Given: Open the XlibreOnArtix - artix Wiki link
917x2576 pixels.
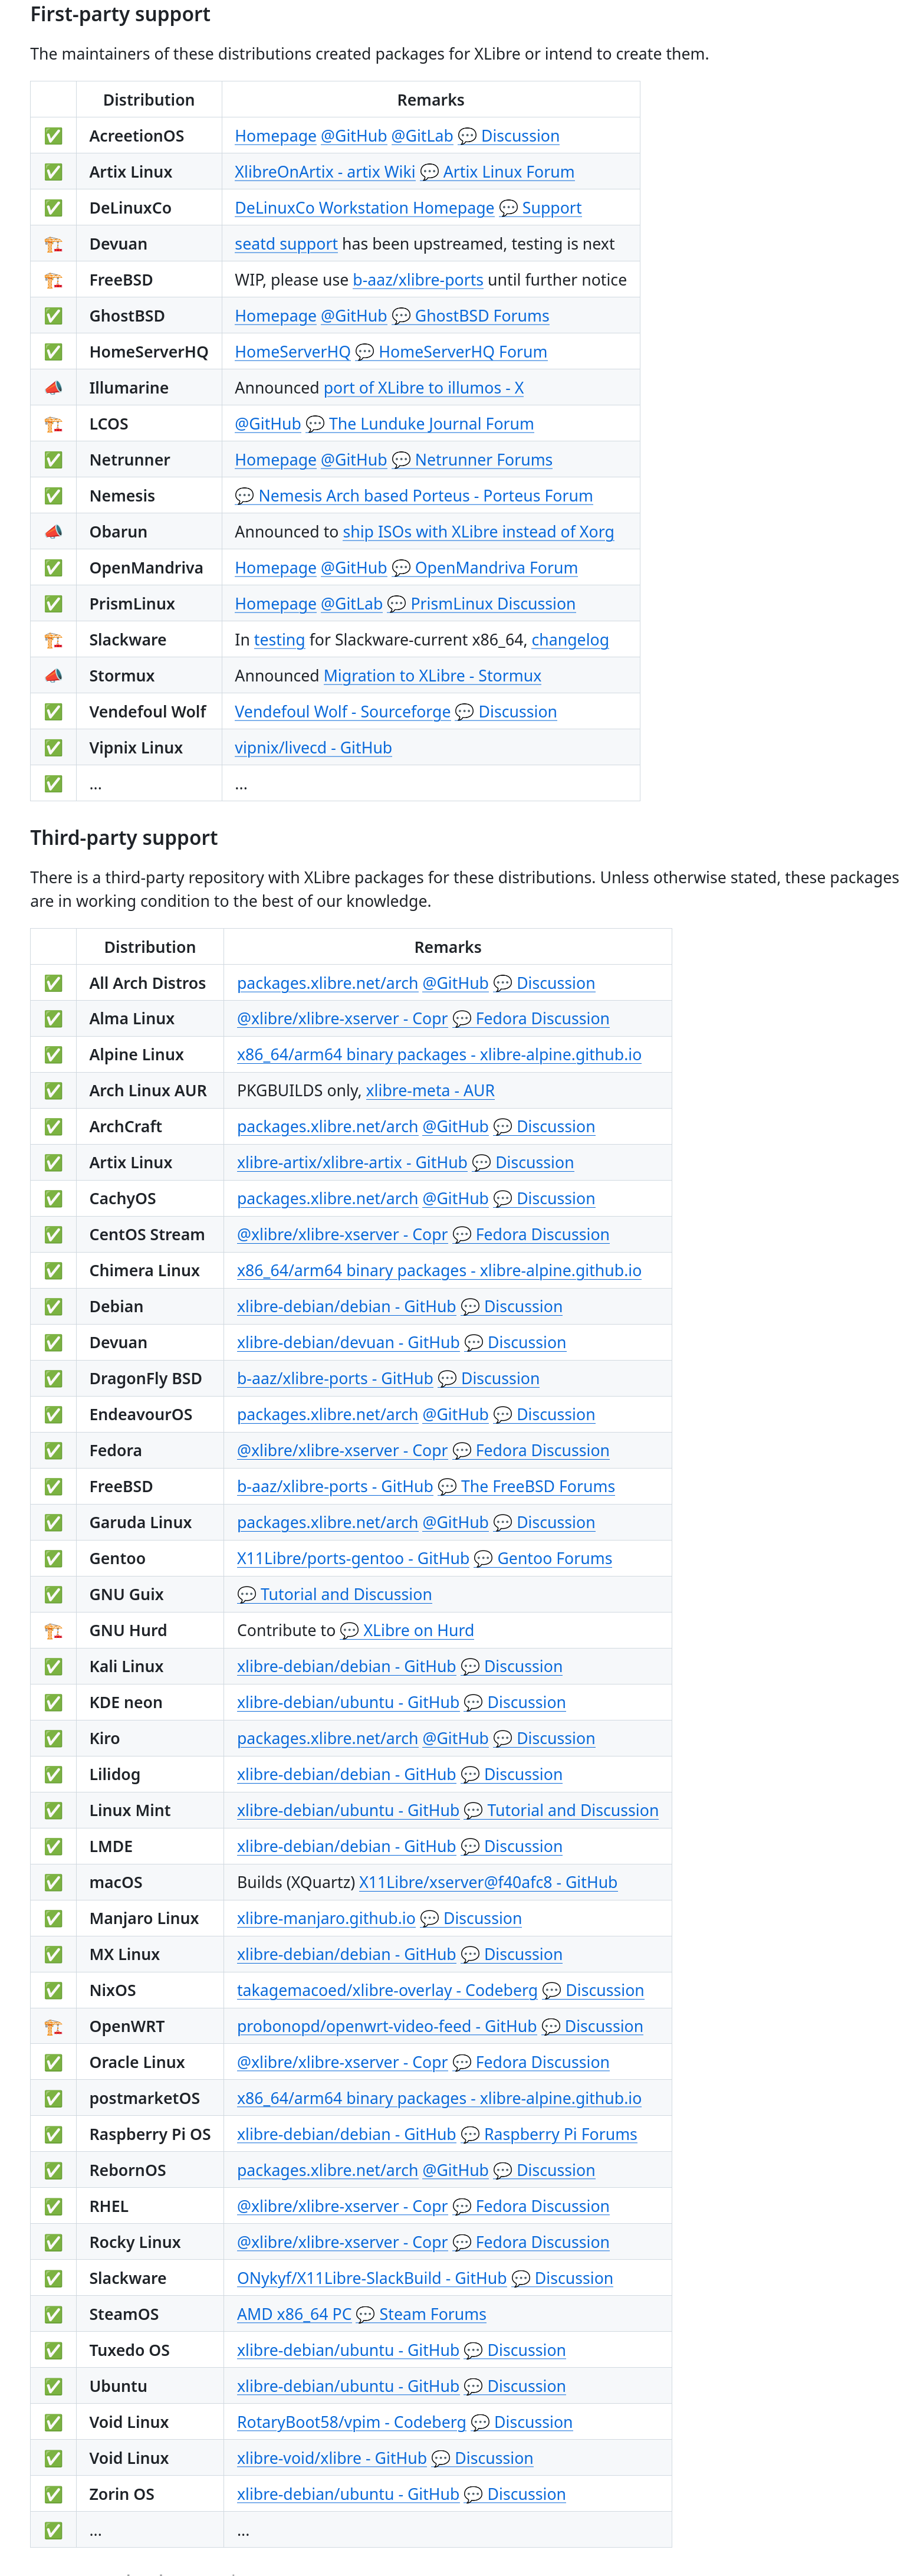Looking at the screenshot, I should [x=325, y=172].
